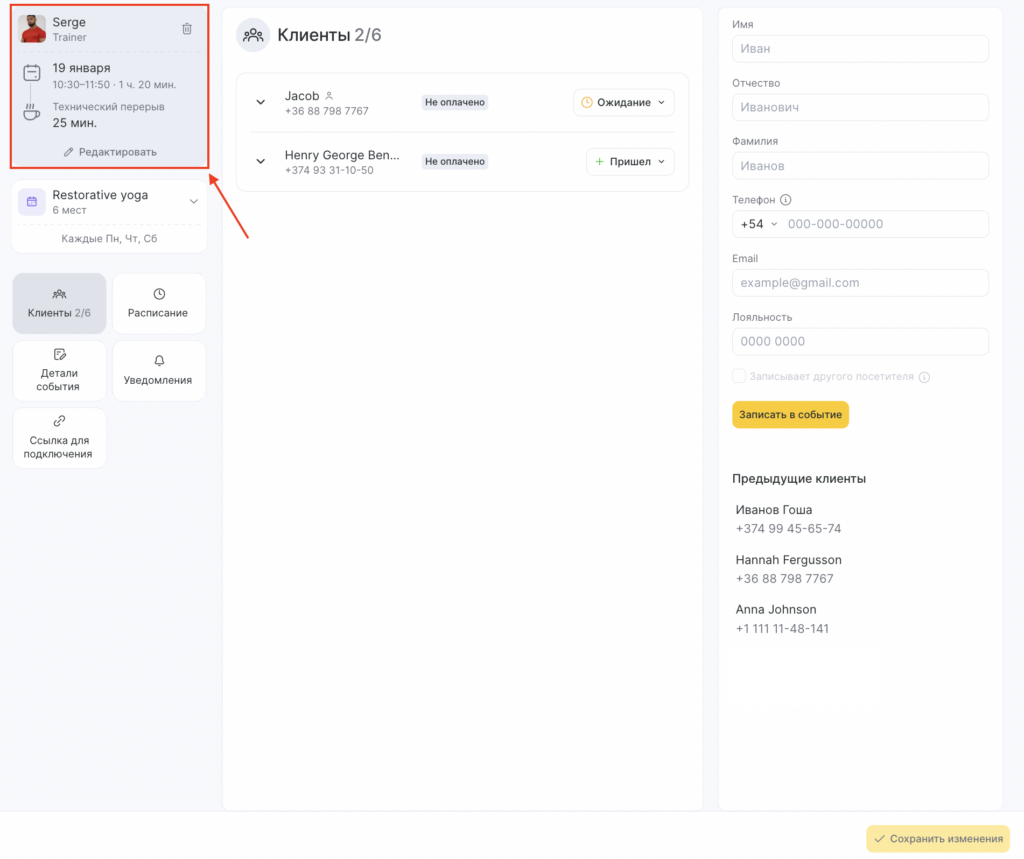Click the pencil icon beside Редактировать
Screen dimensions: 1024x859
(69, 152)
